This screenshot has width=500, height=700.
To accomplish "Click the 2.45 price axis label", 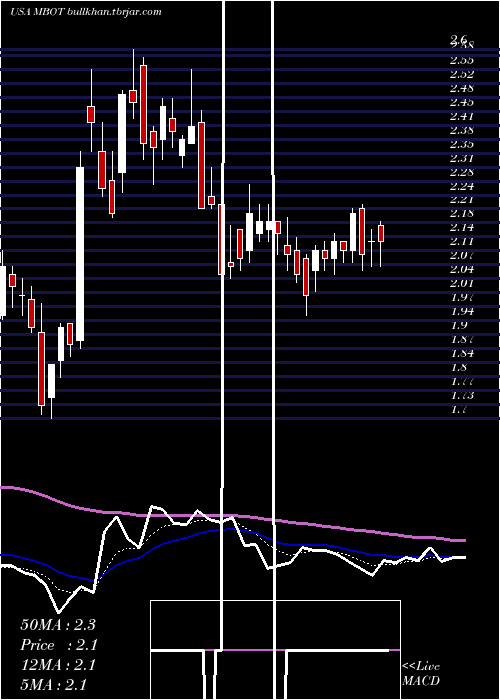I will pyautogui.click(x=462, y=102).
